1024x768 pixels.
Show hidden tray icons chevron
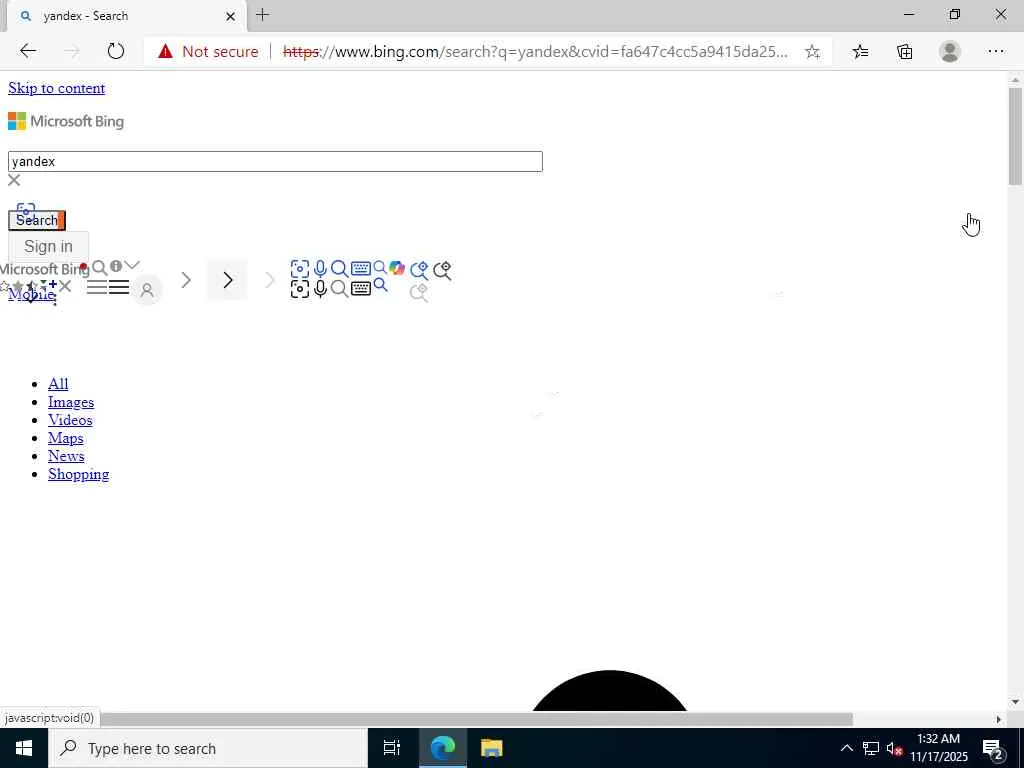846,748
